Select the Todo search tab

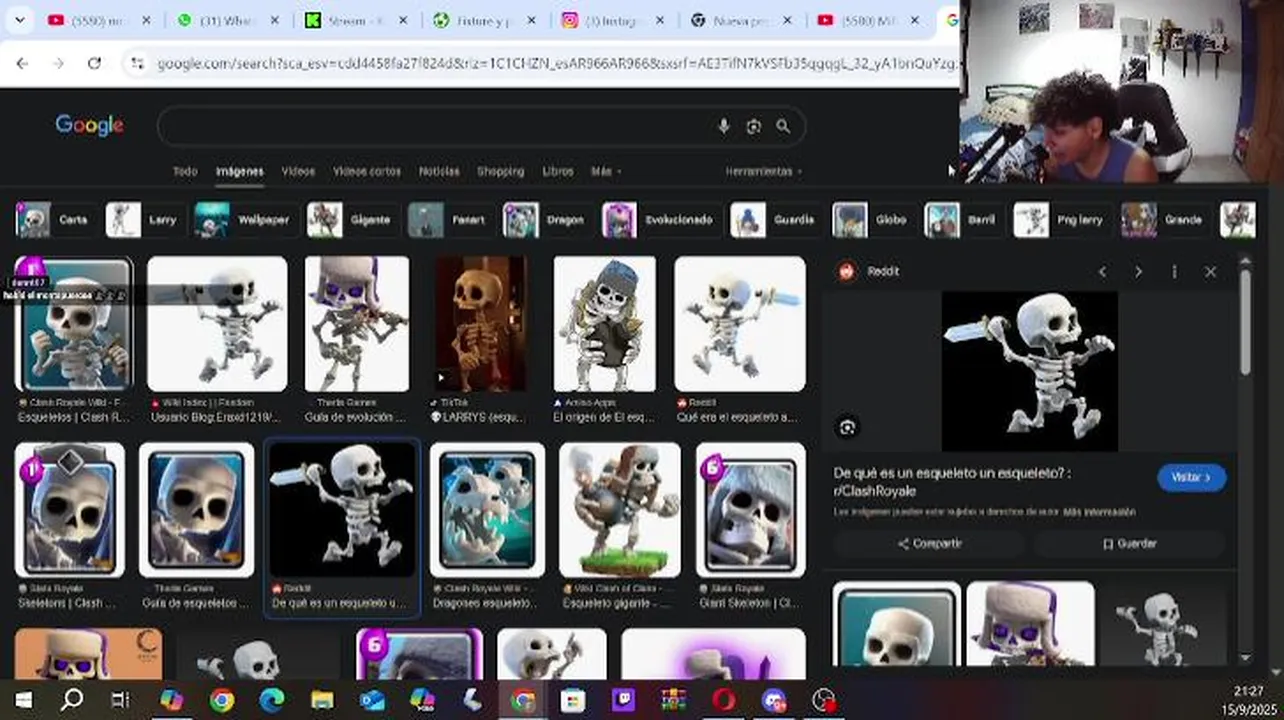point(185,171)
